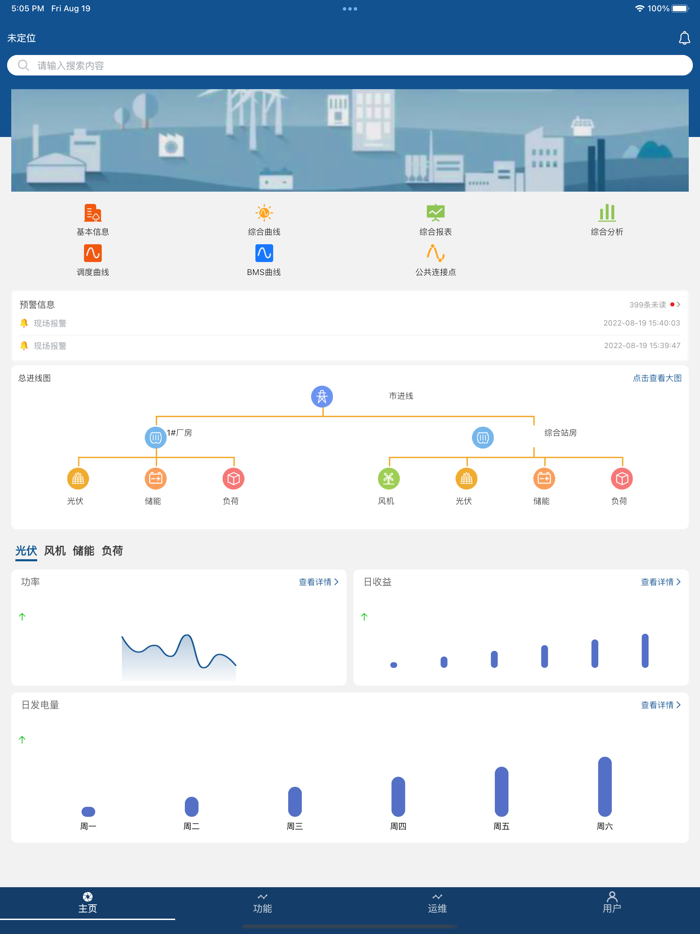Tap the tallest bar in 日收益 chart
The width and height of the screenshot is (700, 934).
(645, 650)
